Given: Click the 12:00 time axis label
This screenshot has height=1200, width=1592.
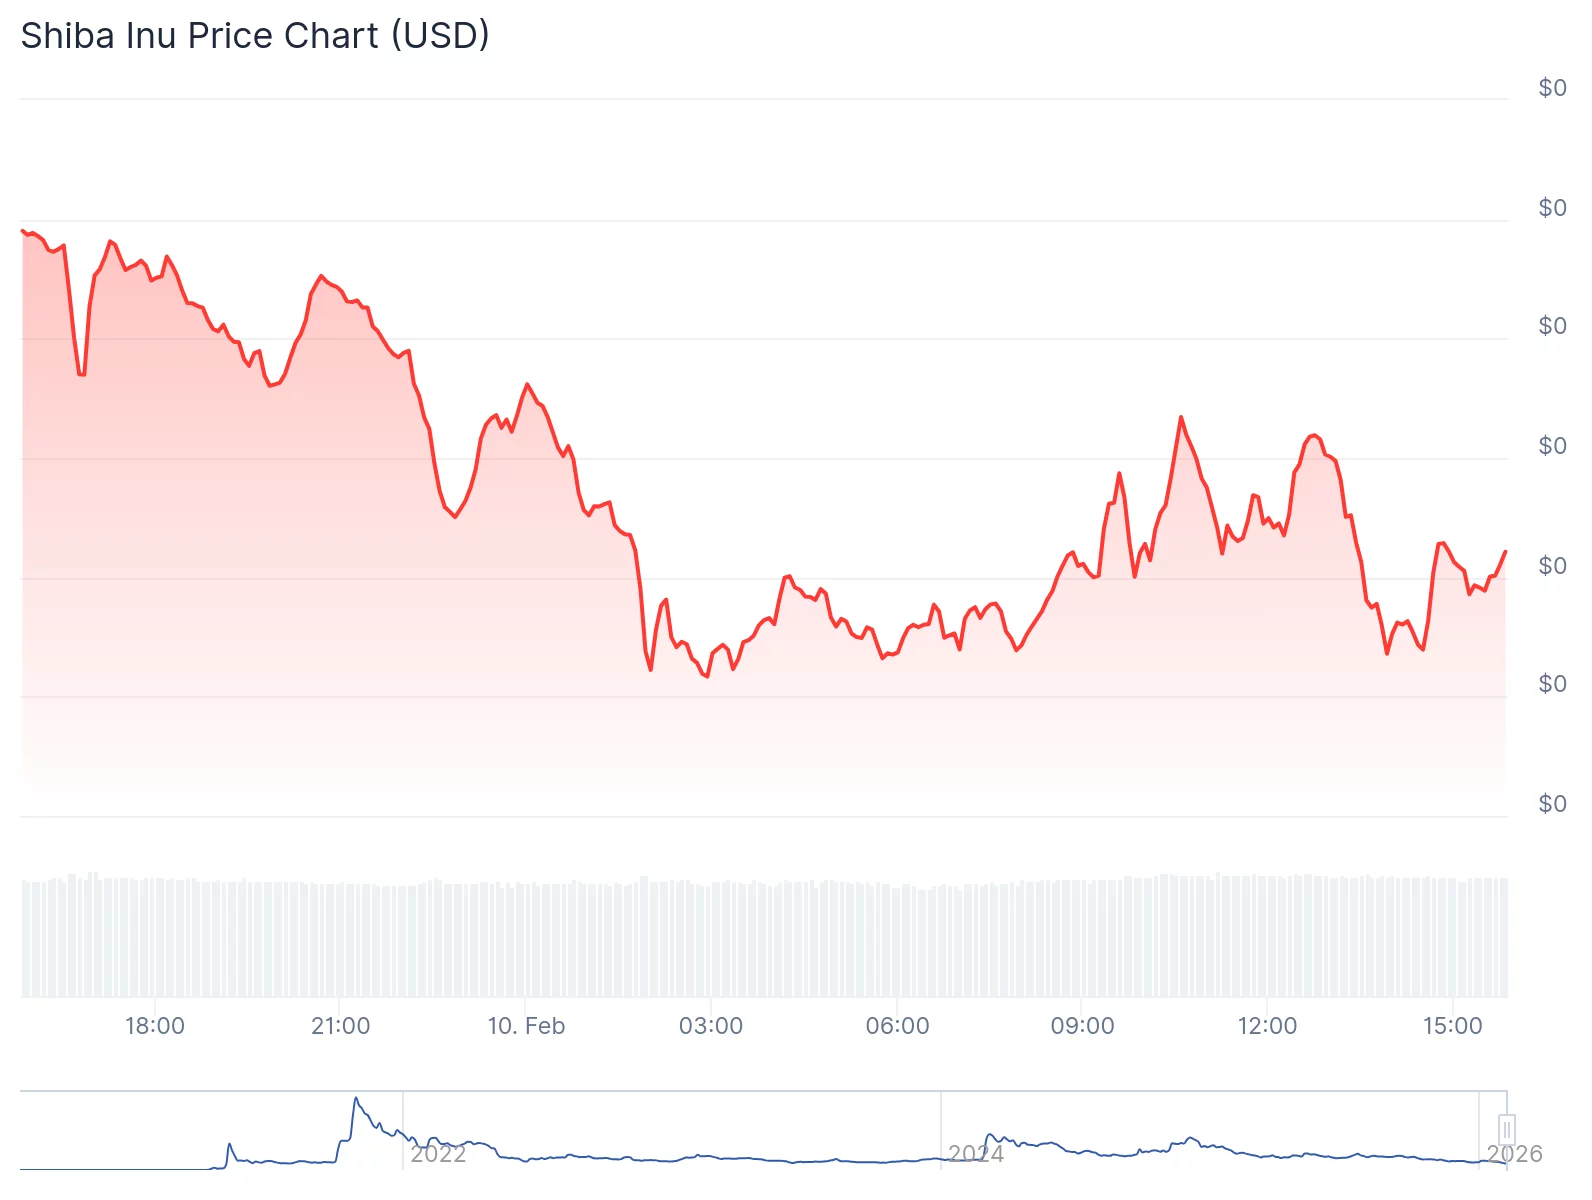Looking at the screenshot, I should (1267, 1026).
